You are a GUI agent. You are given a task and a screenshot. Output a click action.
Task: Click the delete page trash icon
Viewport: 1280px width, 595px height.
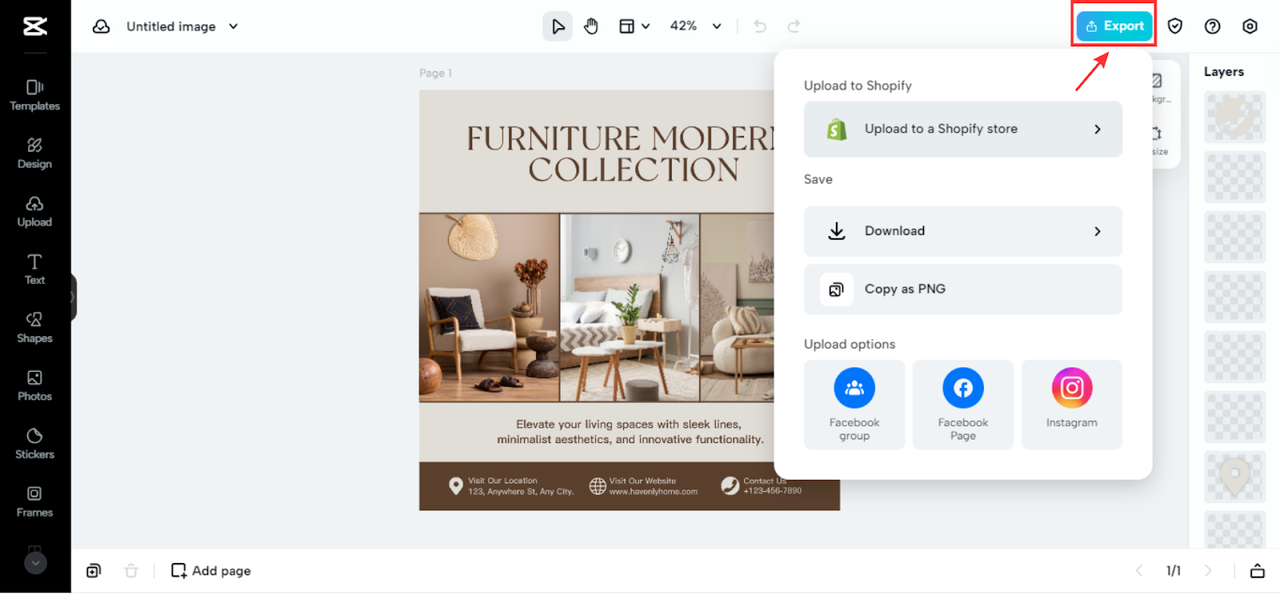tap(131, 571)
